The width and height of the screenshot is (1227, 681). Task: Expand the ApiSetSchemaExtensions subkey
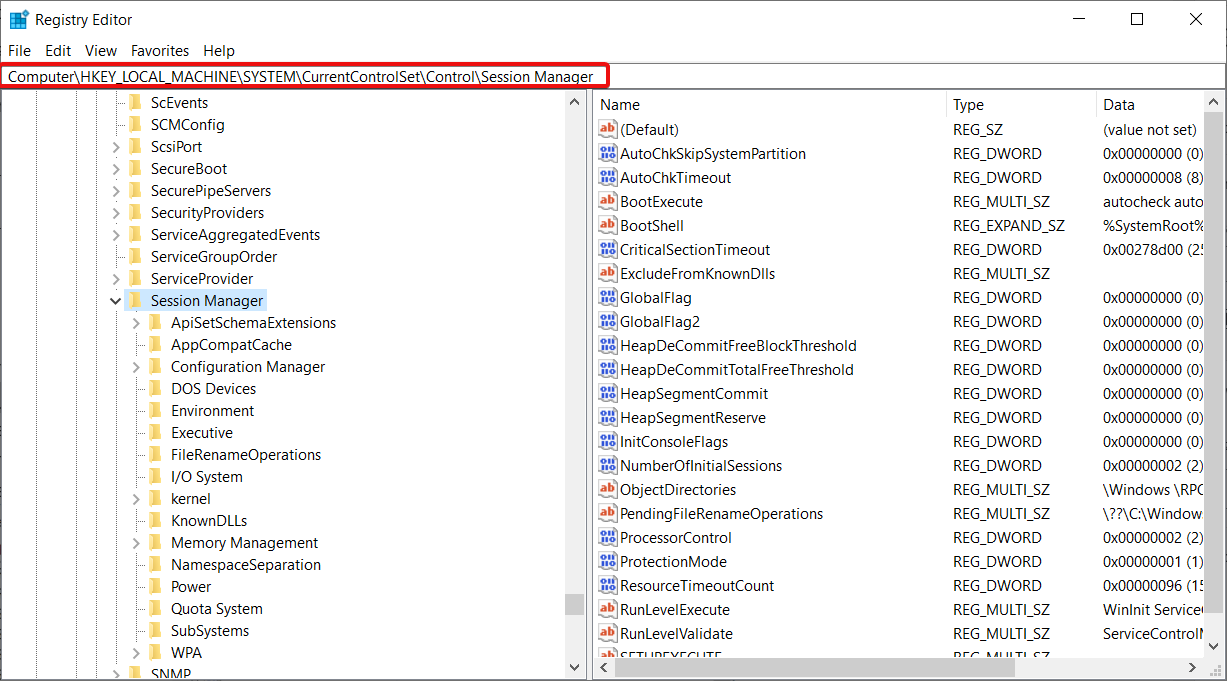pyautogui.click(x=136, y=322)
